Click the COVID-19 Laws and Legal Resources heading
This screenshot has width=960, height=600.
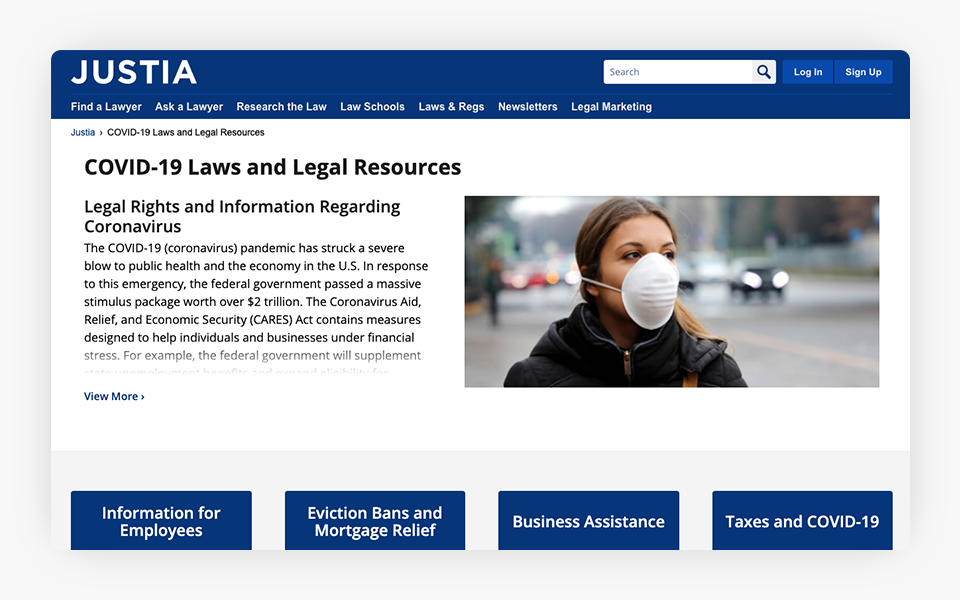(x=273, y=167)
